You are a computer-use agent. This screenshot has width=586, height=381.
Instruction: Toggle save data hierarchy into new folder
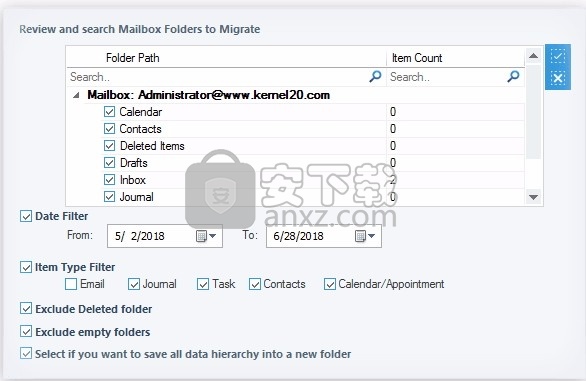(26, 354)
